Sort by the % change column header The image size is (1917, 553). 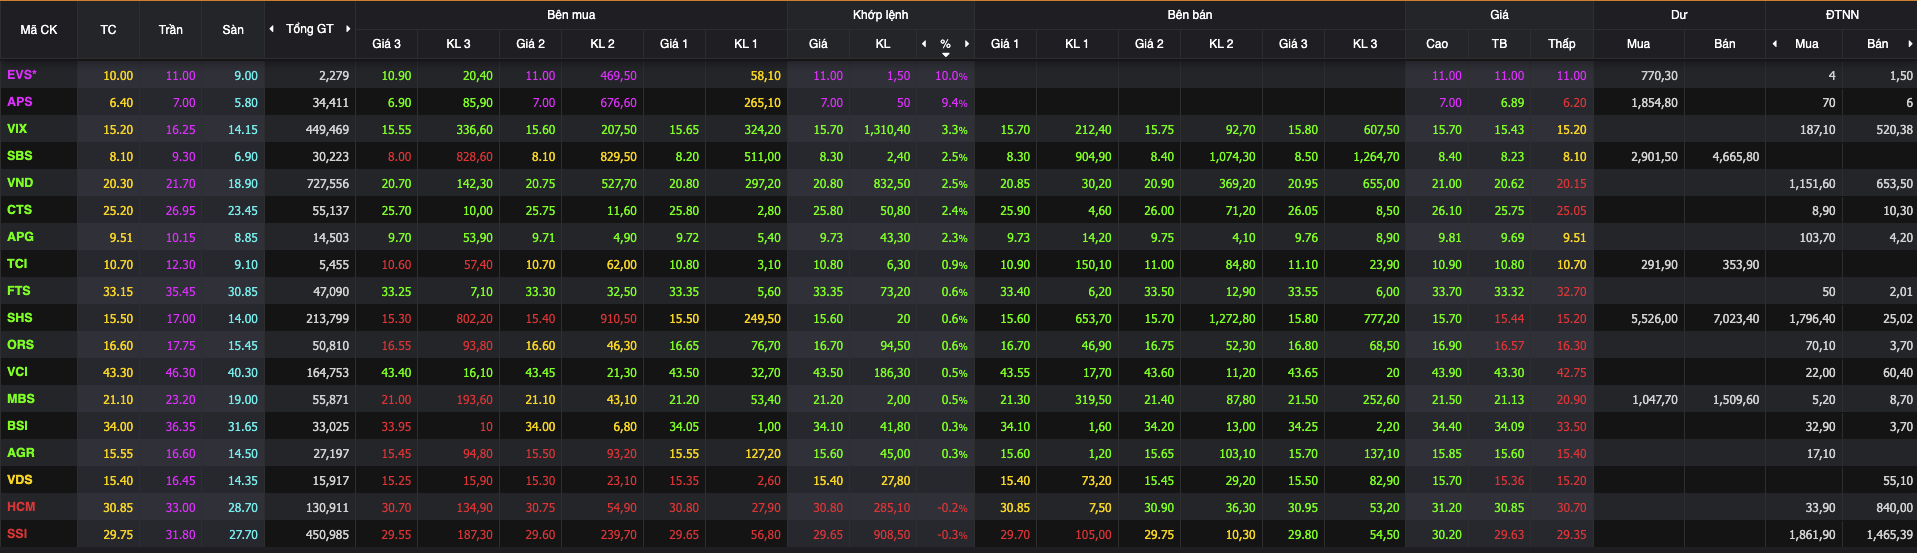[945, 44]
